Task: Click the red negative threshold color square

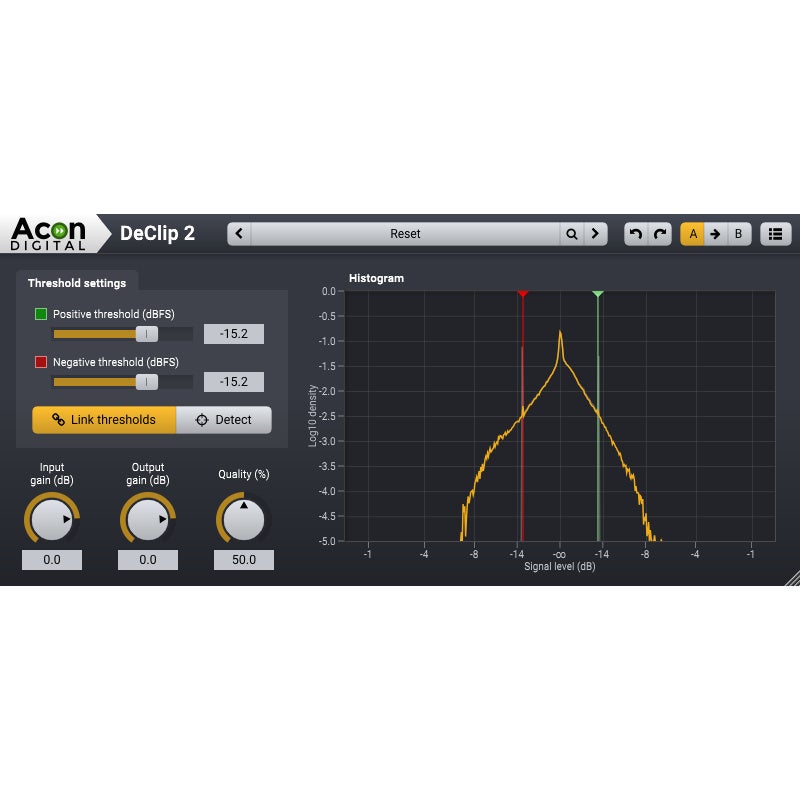Action: point(41,362)
